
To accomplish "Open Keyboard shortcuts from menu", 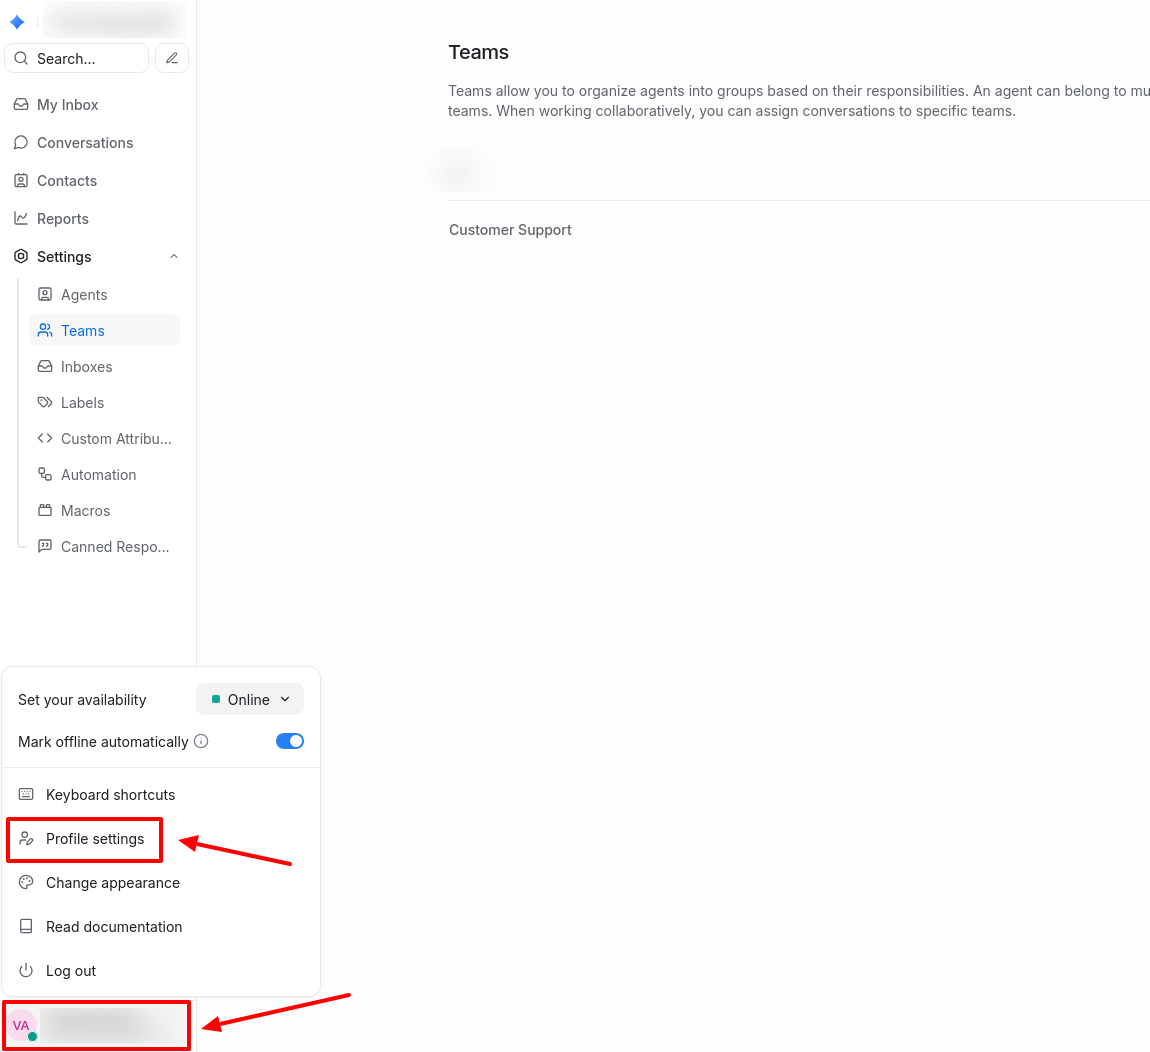I will click(x=110, y=795).
